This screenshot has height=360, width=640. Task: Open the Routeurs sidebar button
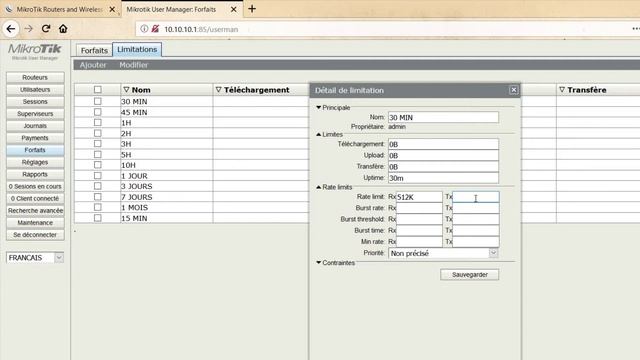(35, 77)
